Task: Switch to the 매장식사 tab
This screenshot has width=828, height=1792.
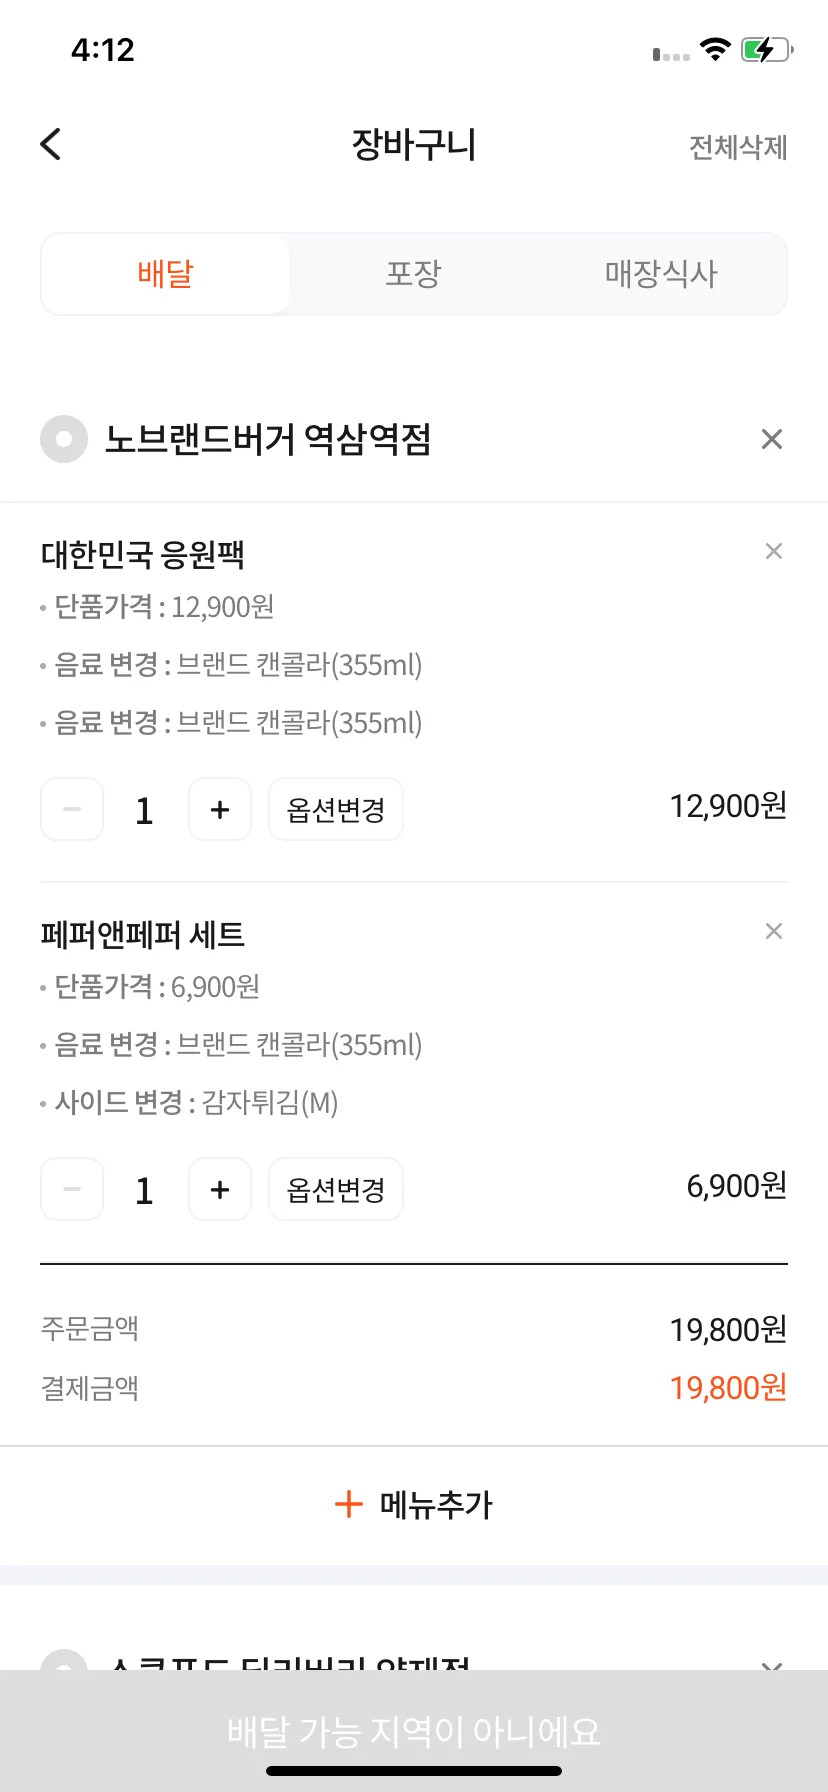Action: pos(661,274)
